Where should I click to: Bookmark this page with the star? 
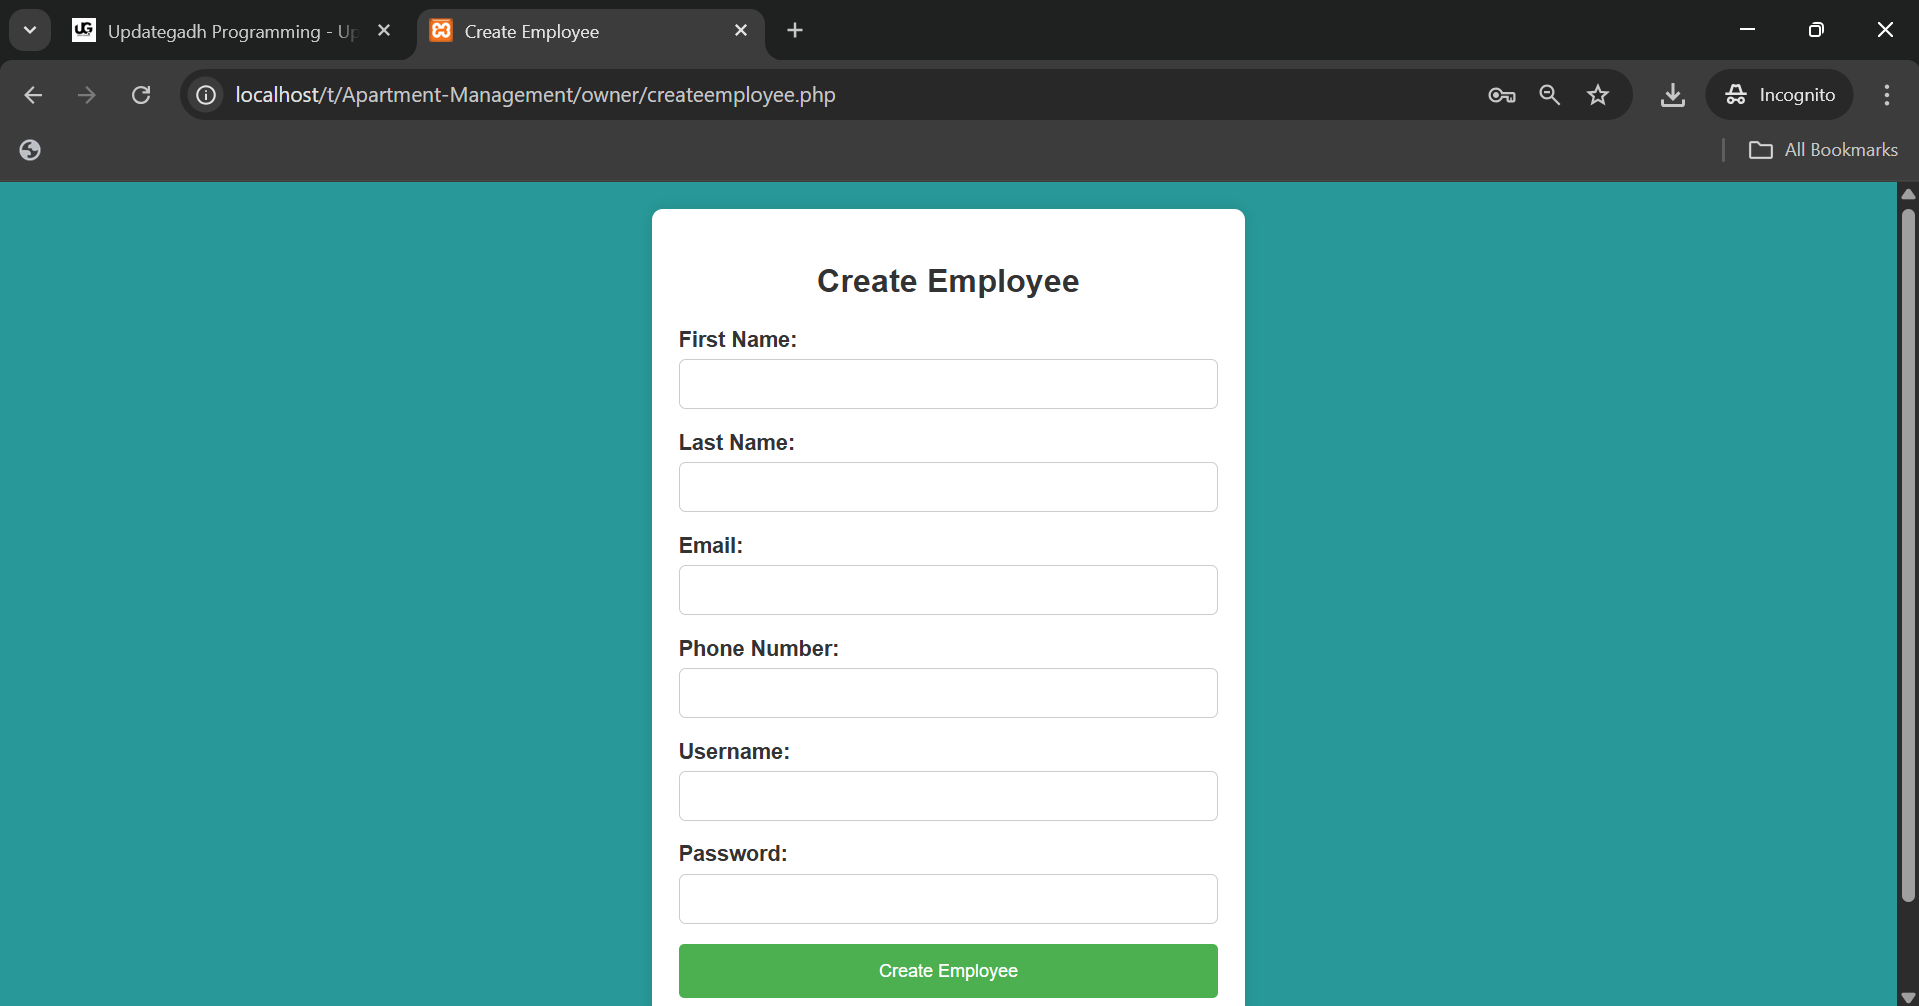point(1598,95)
